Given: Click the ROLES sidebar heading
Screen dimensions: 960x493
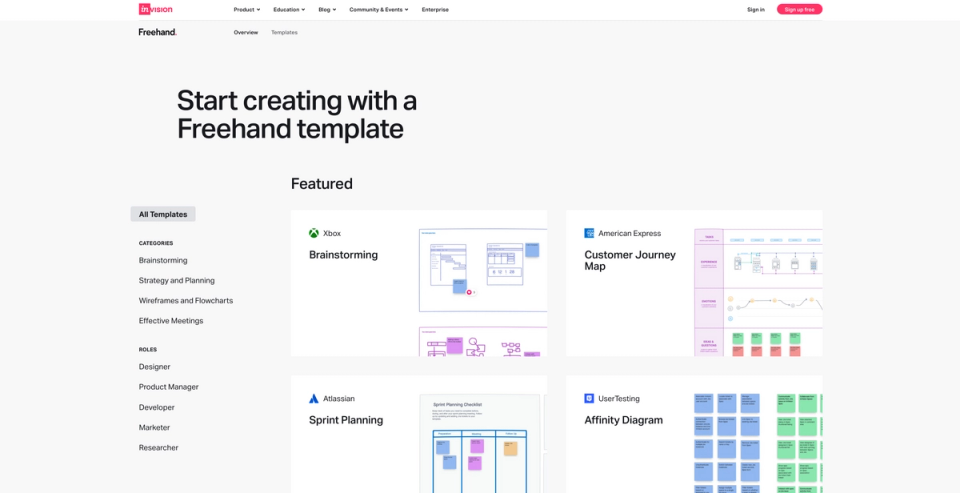Looking at the screenshot, I should (148, 350).
